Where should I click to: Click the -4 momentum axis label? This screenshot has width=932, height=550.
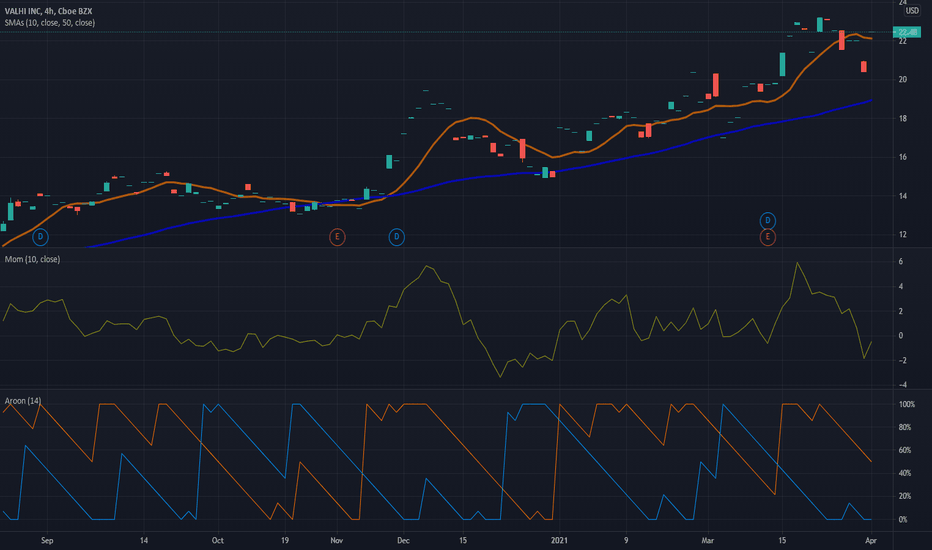(x=902, y=385)
